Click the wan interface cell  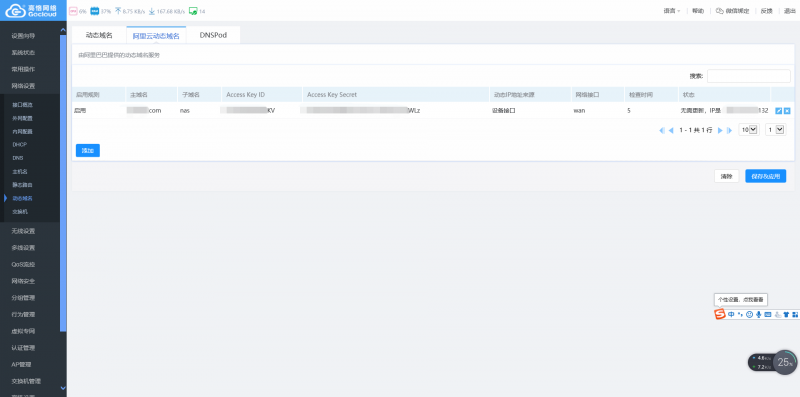tap(579, 111)
